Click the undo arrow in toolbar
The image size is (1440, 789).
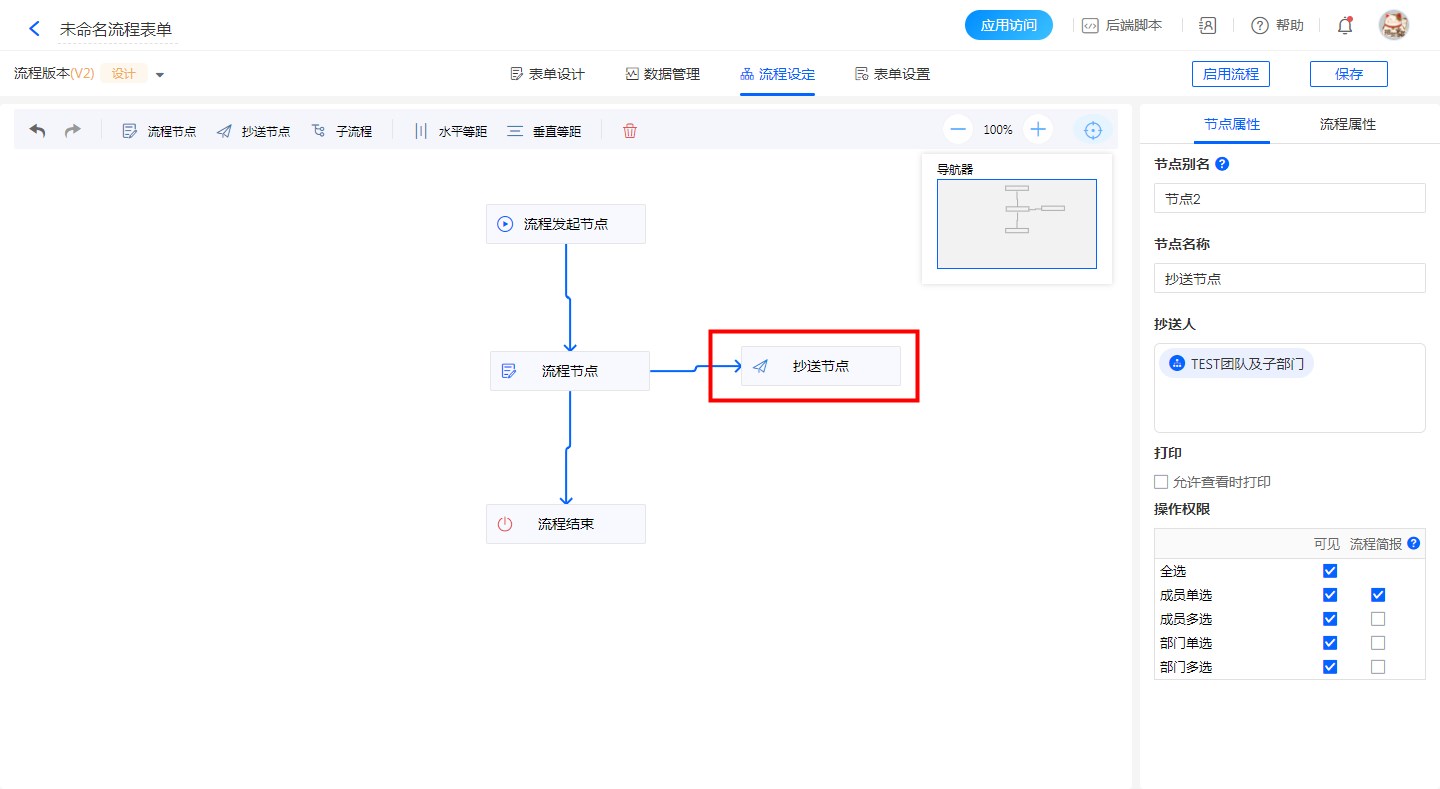(37, 131)
